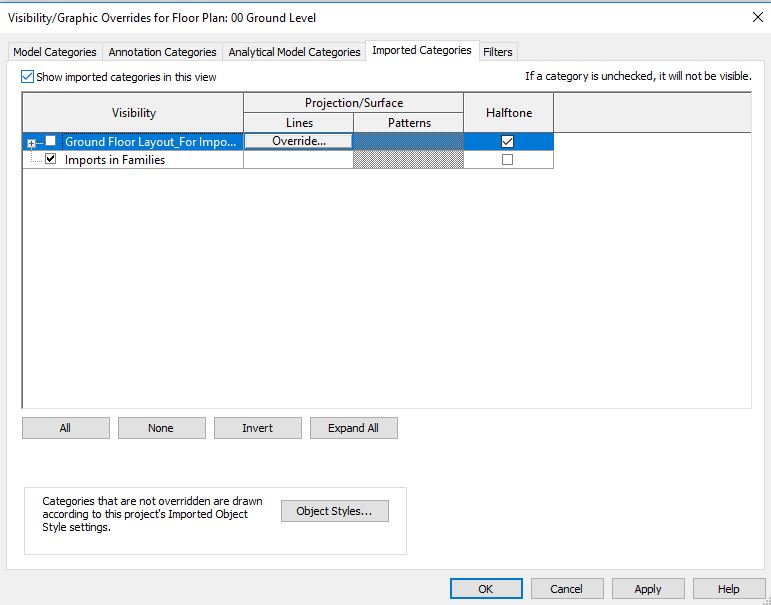Click the Lines Override button

click(x=298, y=142)
